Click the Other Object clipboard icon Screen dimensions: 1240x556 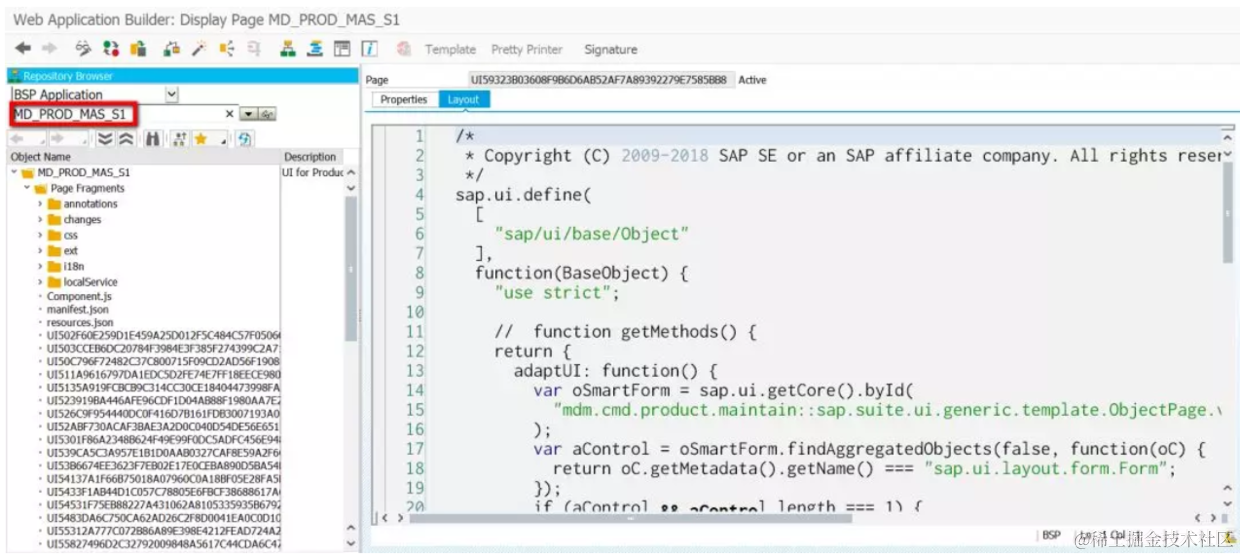tap(139, 48)
